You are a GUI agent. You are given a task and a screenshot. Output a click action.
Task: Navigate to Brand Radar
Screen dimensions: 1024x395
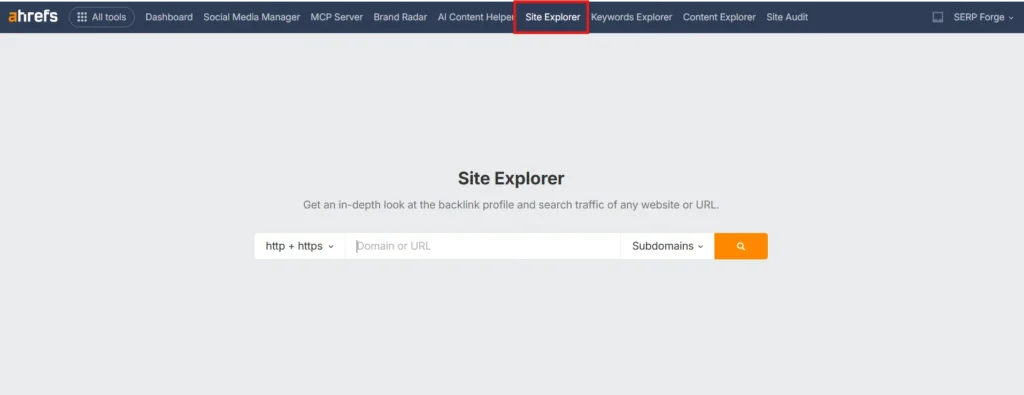tap(400, 17)
